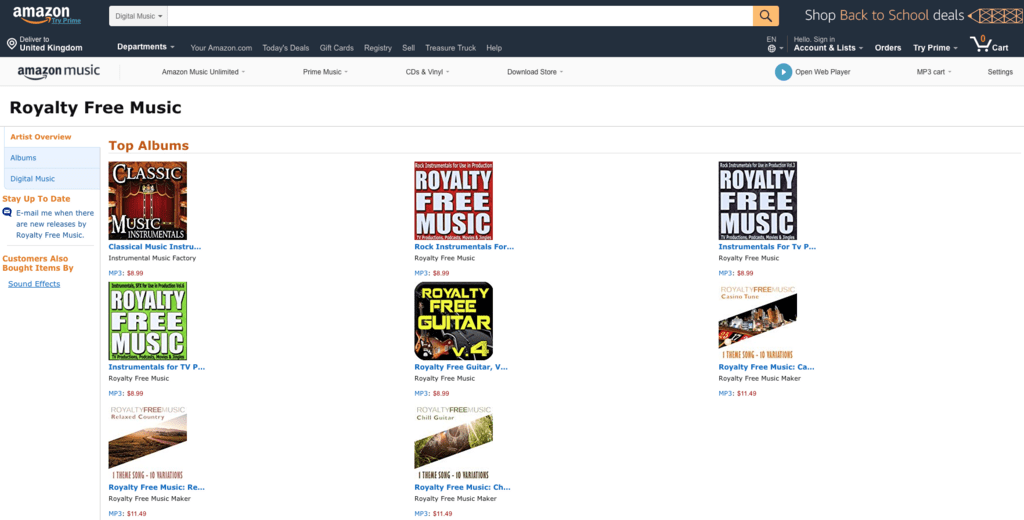Open the green Royalty Free Music album cover
This screenshot has height=520, width=1024.
[148, 321]
